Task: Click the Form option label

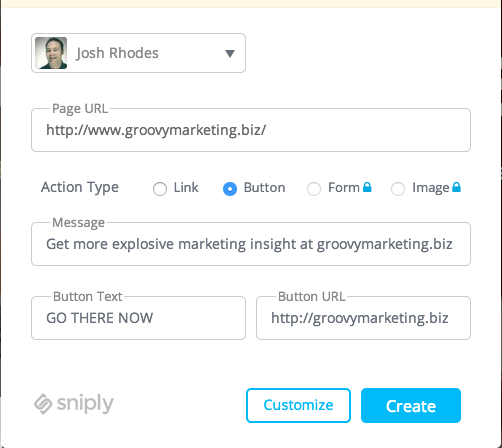Action: coord(344,187)
